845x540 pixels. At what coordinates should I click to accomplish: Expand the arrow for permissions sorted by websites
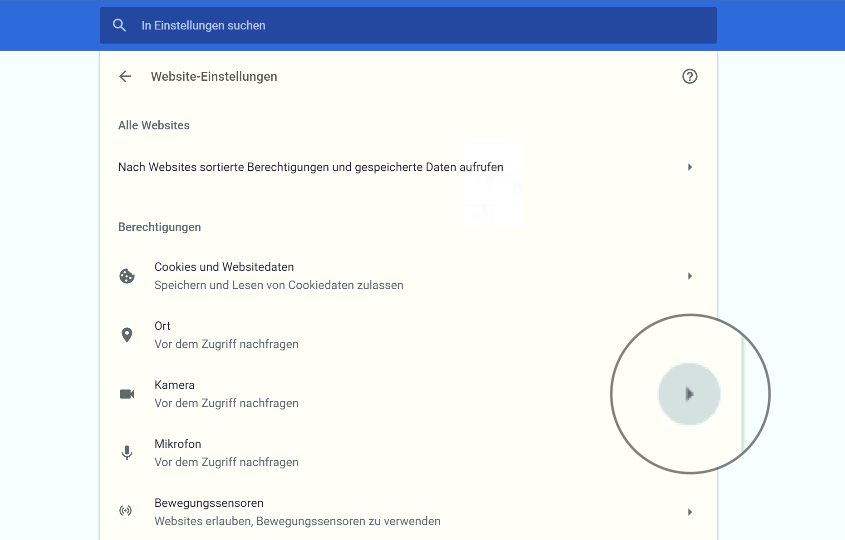690,167
